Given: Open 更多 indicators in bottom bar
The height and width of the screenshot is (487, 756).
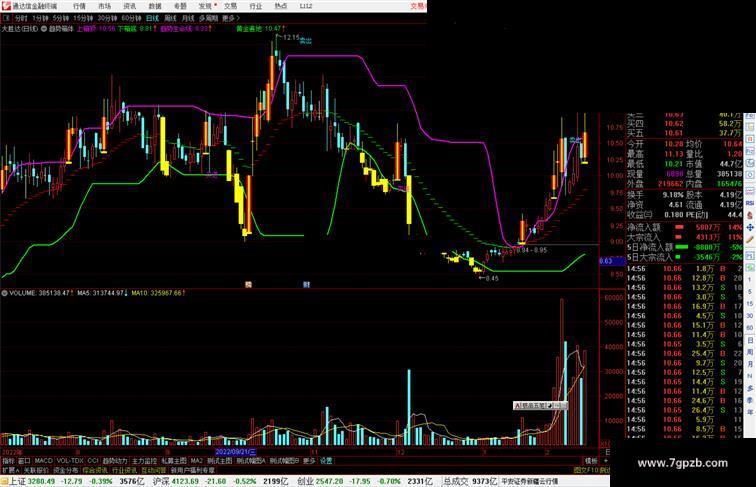Looking at the screenshot, I should coord(309,461).
